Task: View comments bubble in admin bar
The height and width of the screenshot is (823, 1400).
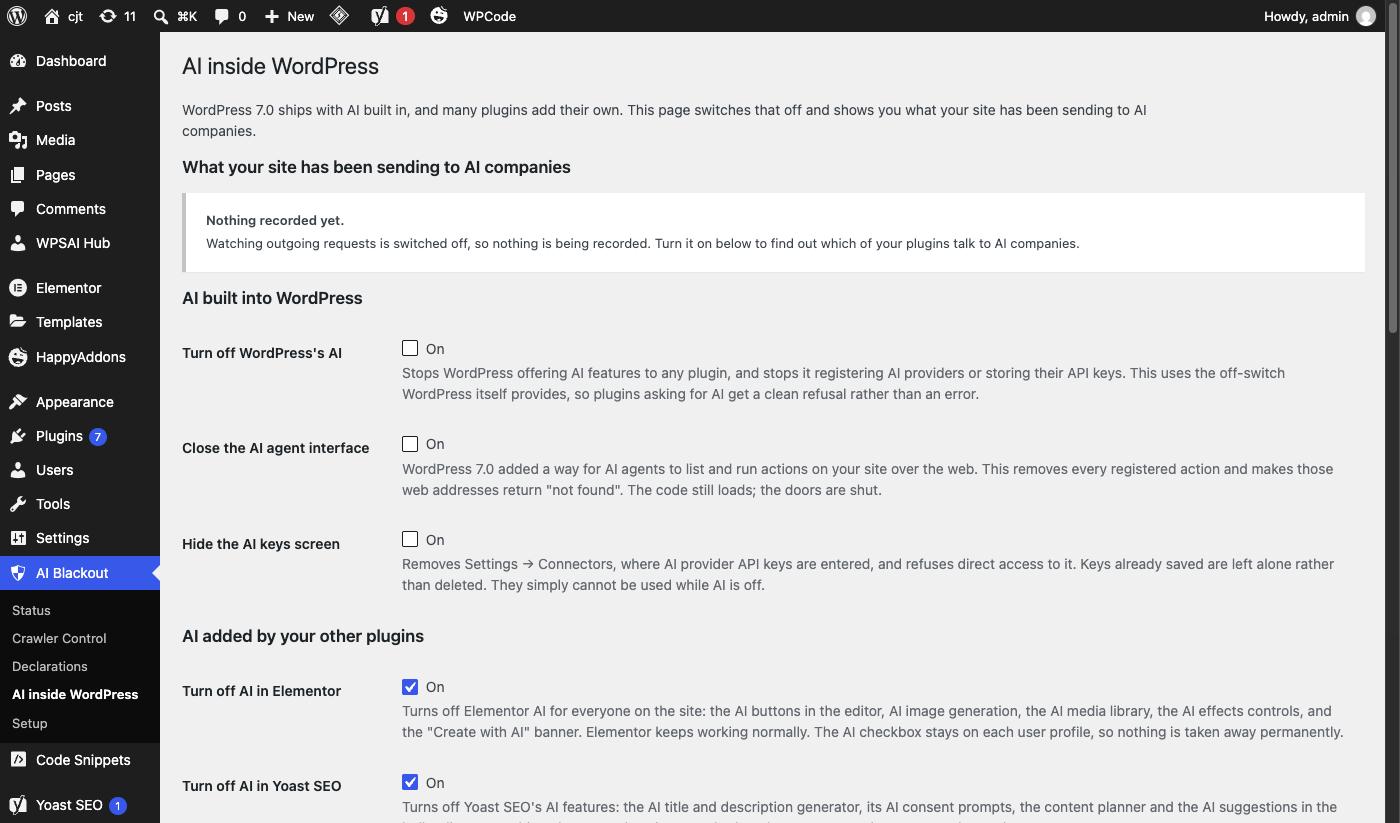Action: coord(222,16)
